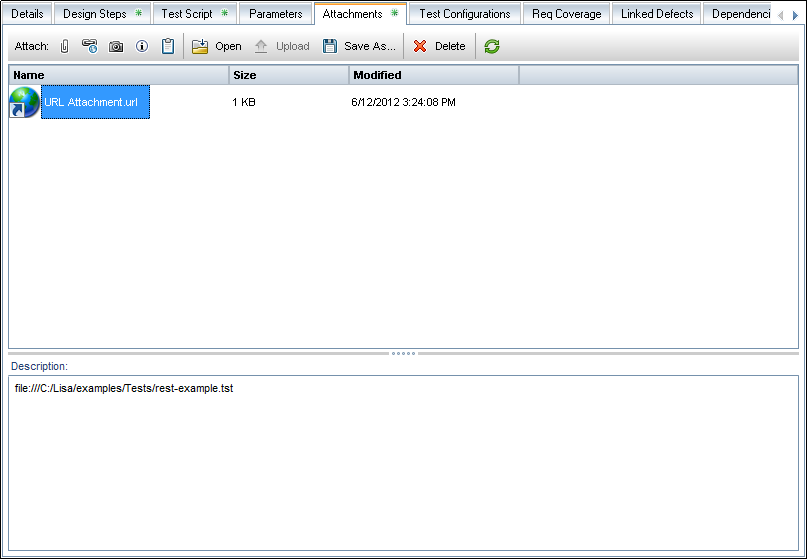
Task: Switch to the Req Coverage tab
Action: [x=567, y=14]
